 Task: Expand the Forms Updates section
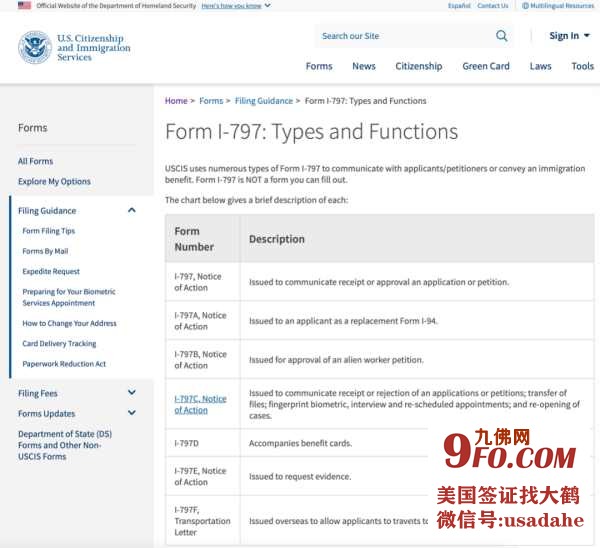[x=132, y=413]
